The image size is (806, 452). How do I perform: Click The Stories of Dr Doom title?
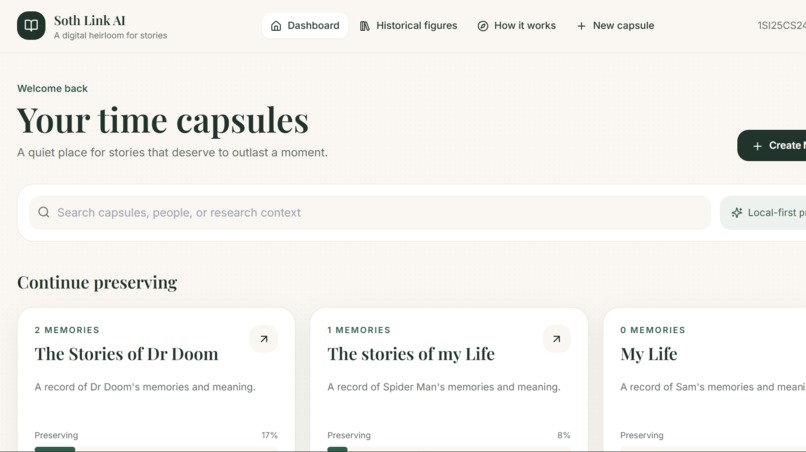pyautogui.click(x=126, y=354)
